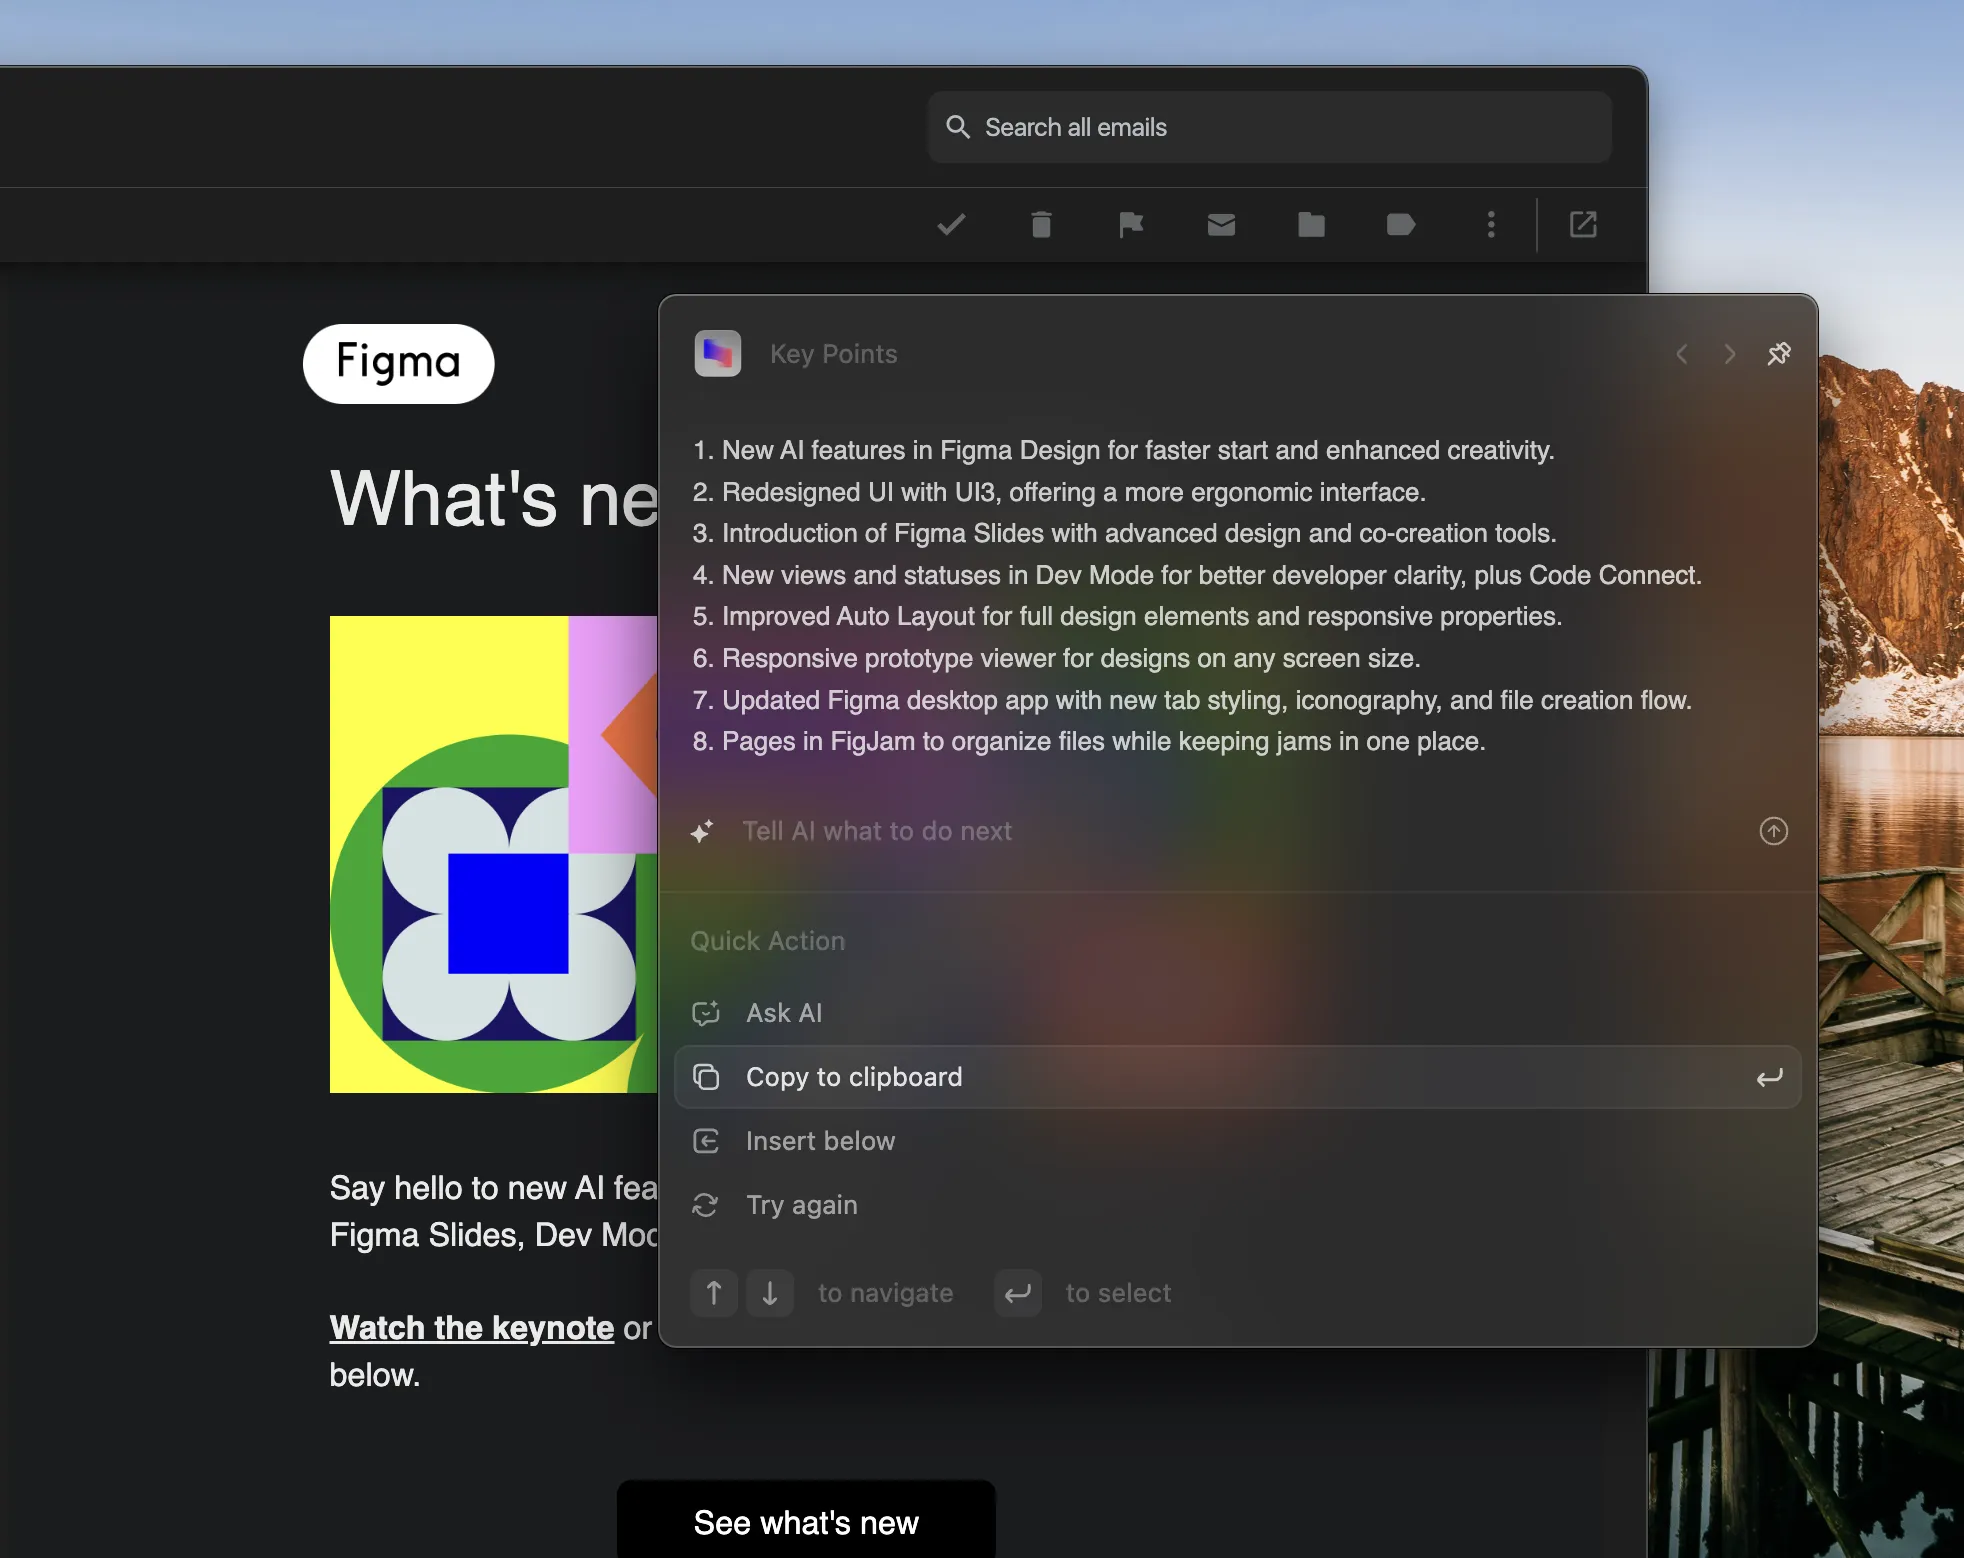Open the more options menu
The height and width of the screenshot is (1558, 1964).
(1490, 224)
